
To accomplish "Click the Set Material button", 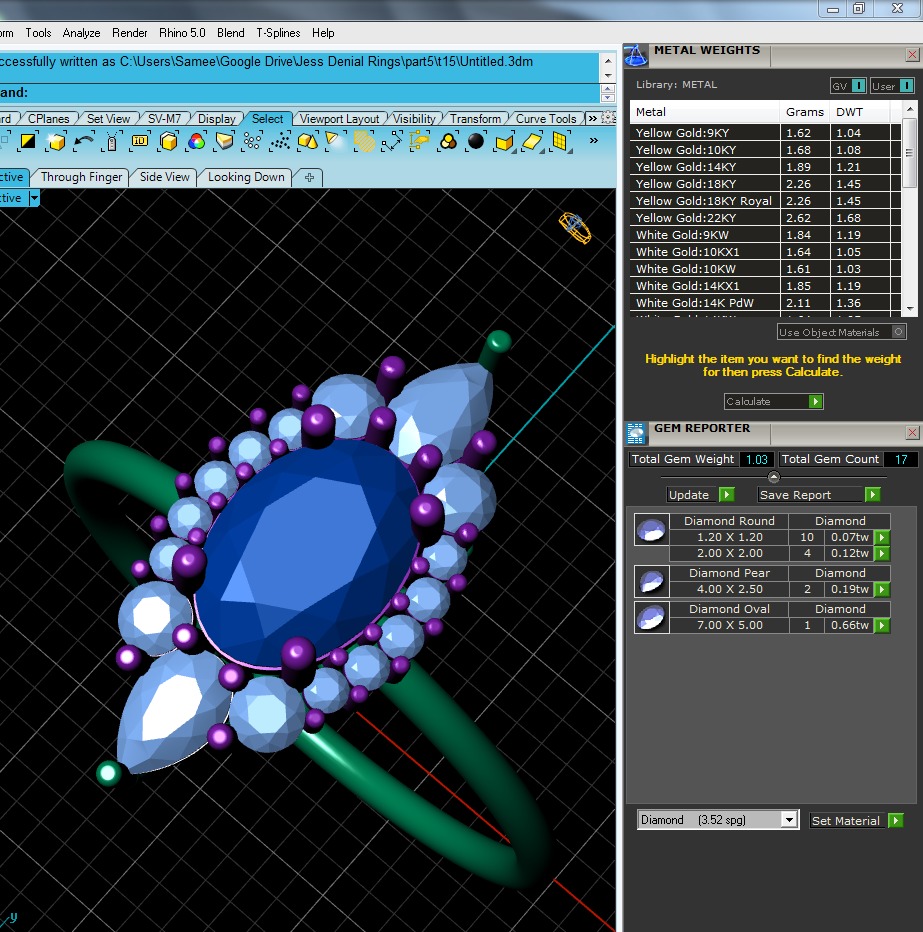I will (x=856, y=820).
